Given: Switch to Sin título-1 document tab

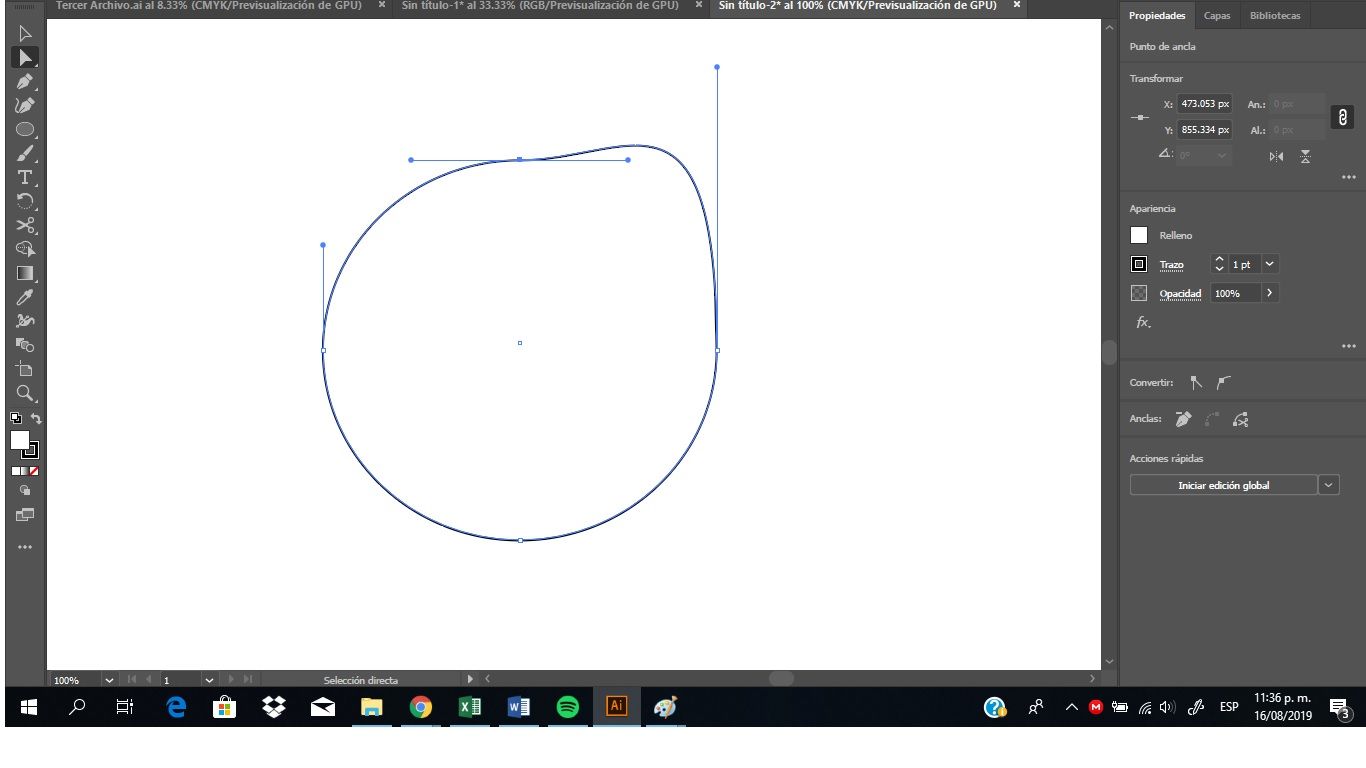Looking at the screenshot, I should click(x=539, y=6).
